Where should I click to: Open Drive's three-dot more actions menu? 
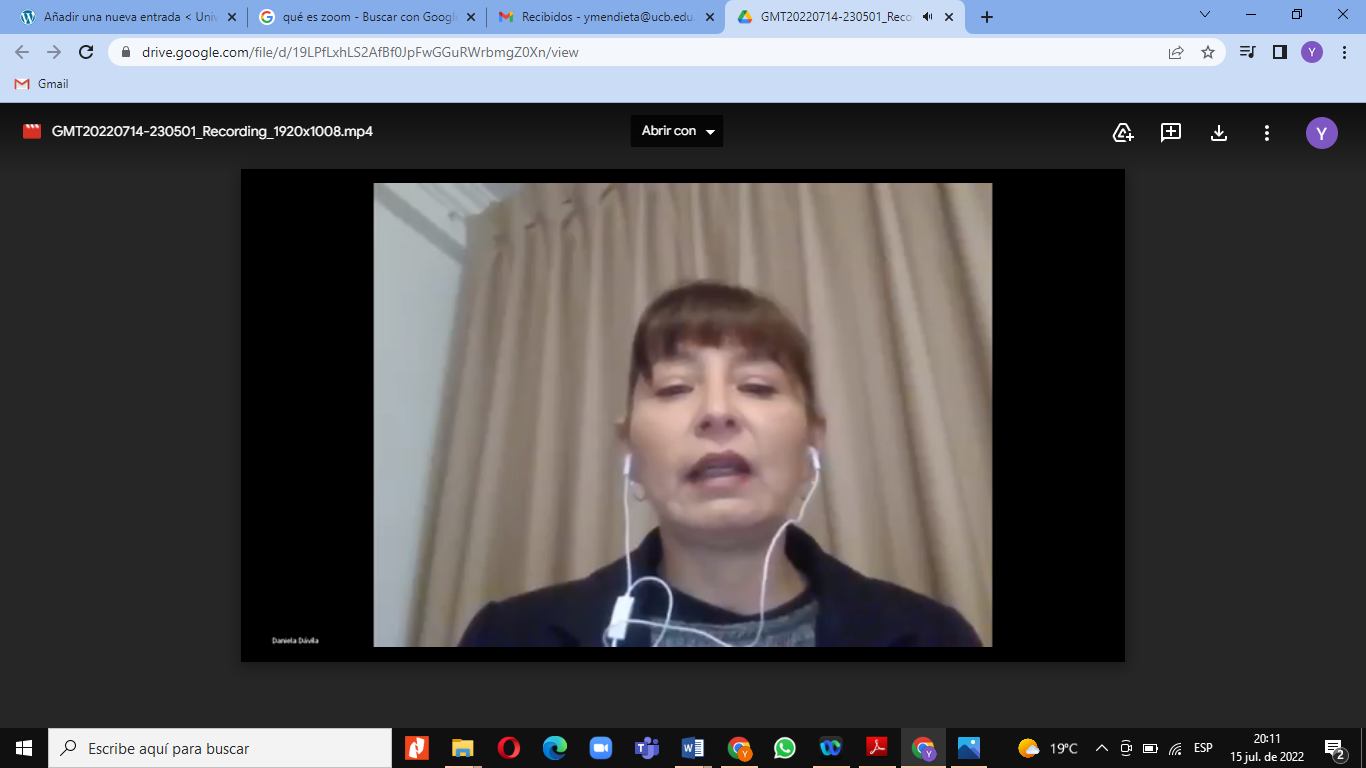pos(1267,132)
